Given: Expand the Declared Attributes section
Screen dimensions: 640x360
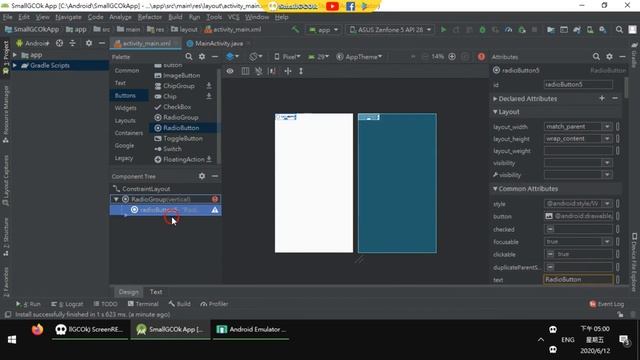Looking at the screenshot, I should (x=495, y=99).
